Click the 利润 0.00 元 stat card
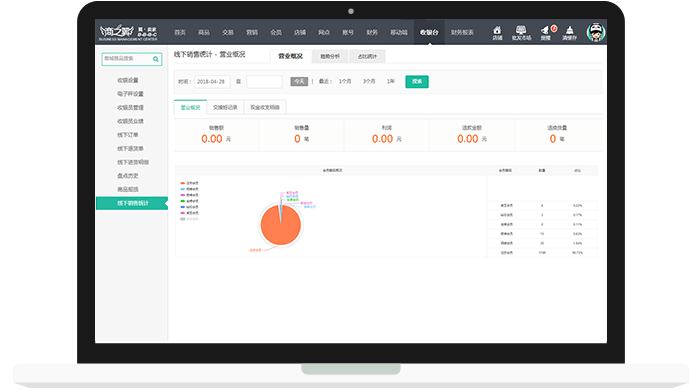Image resolution: width=700 pixels, height=390 pixels. coord(387,135)
